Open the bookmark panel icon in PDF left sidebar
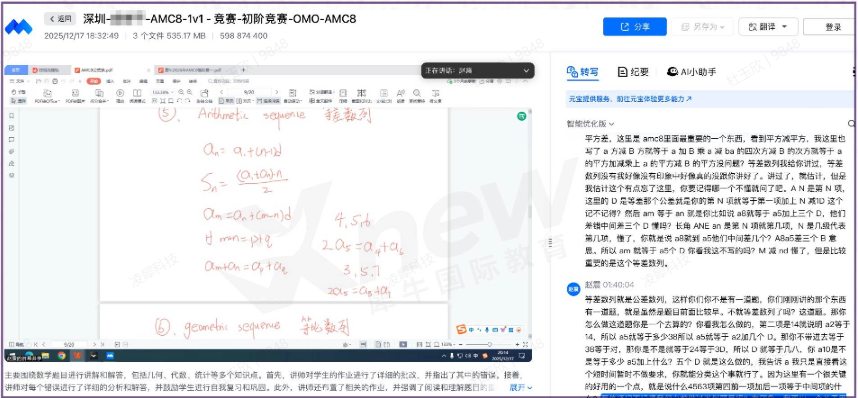This screenshot has width=858, height=398. pyautogui.click(x=12, y=116)
